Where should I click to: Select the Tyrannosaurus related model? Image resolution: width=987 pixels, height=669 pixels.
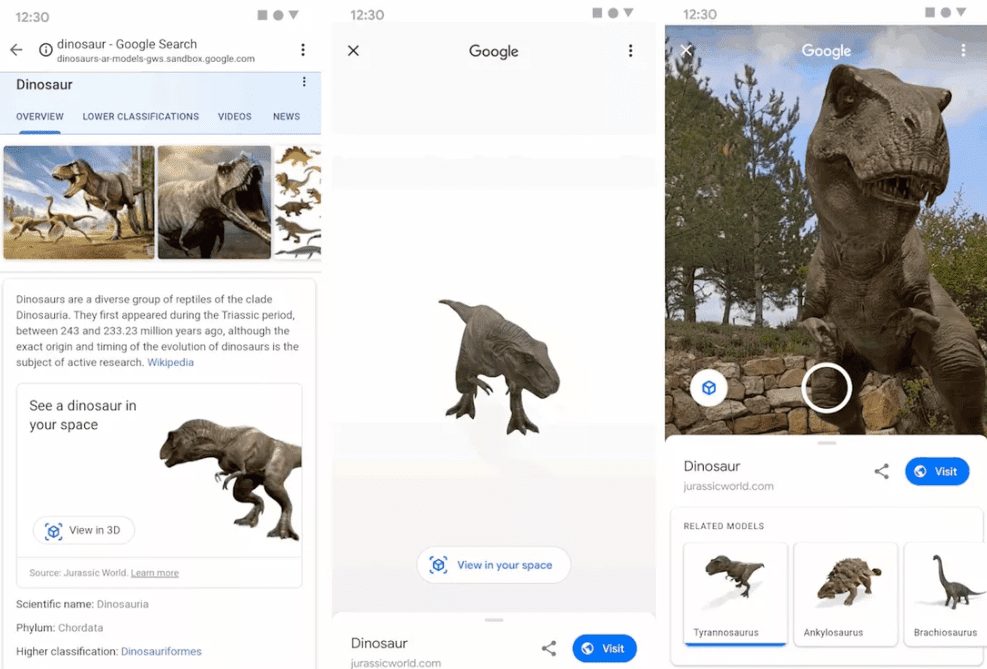pos(735,594)
